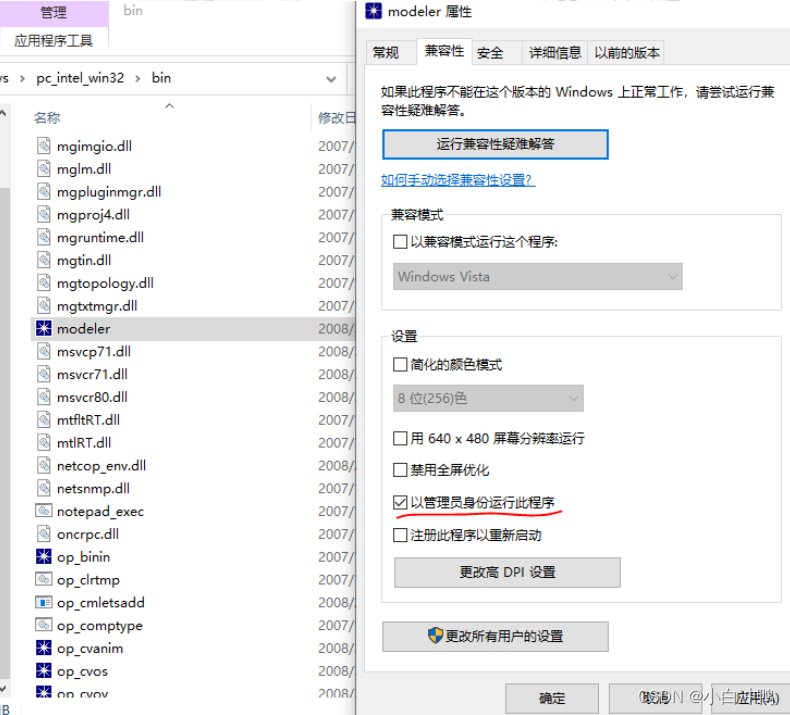Uncheck 以管理员身份运行此程序

tap(400, 502)
